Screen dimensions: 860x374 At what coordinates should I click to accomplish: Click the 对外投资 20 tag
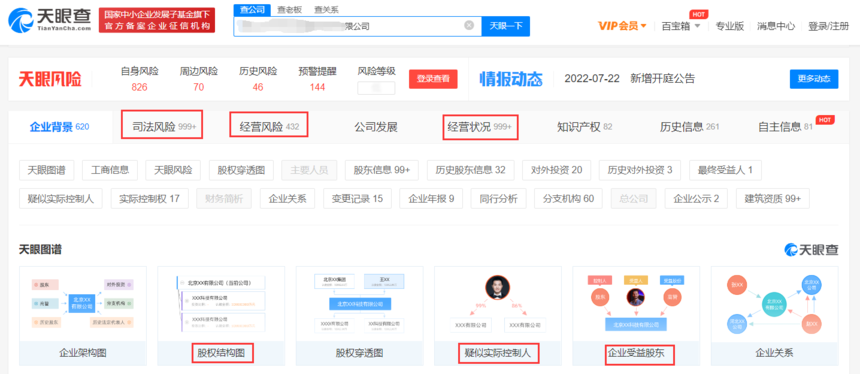[x=557, y=170]
